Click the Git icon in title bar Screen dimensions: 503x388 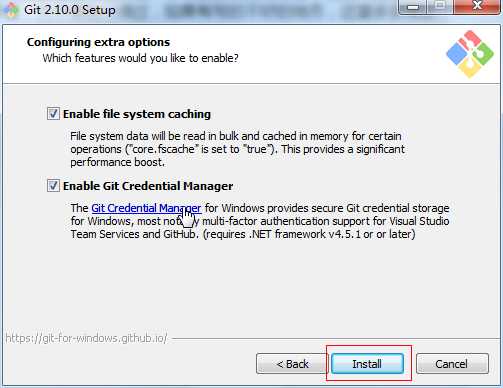click(x=10, y=9)
